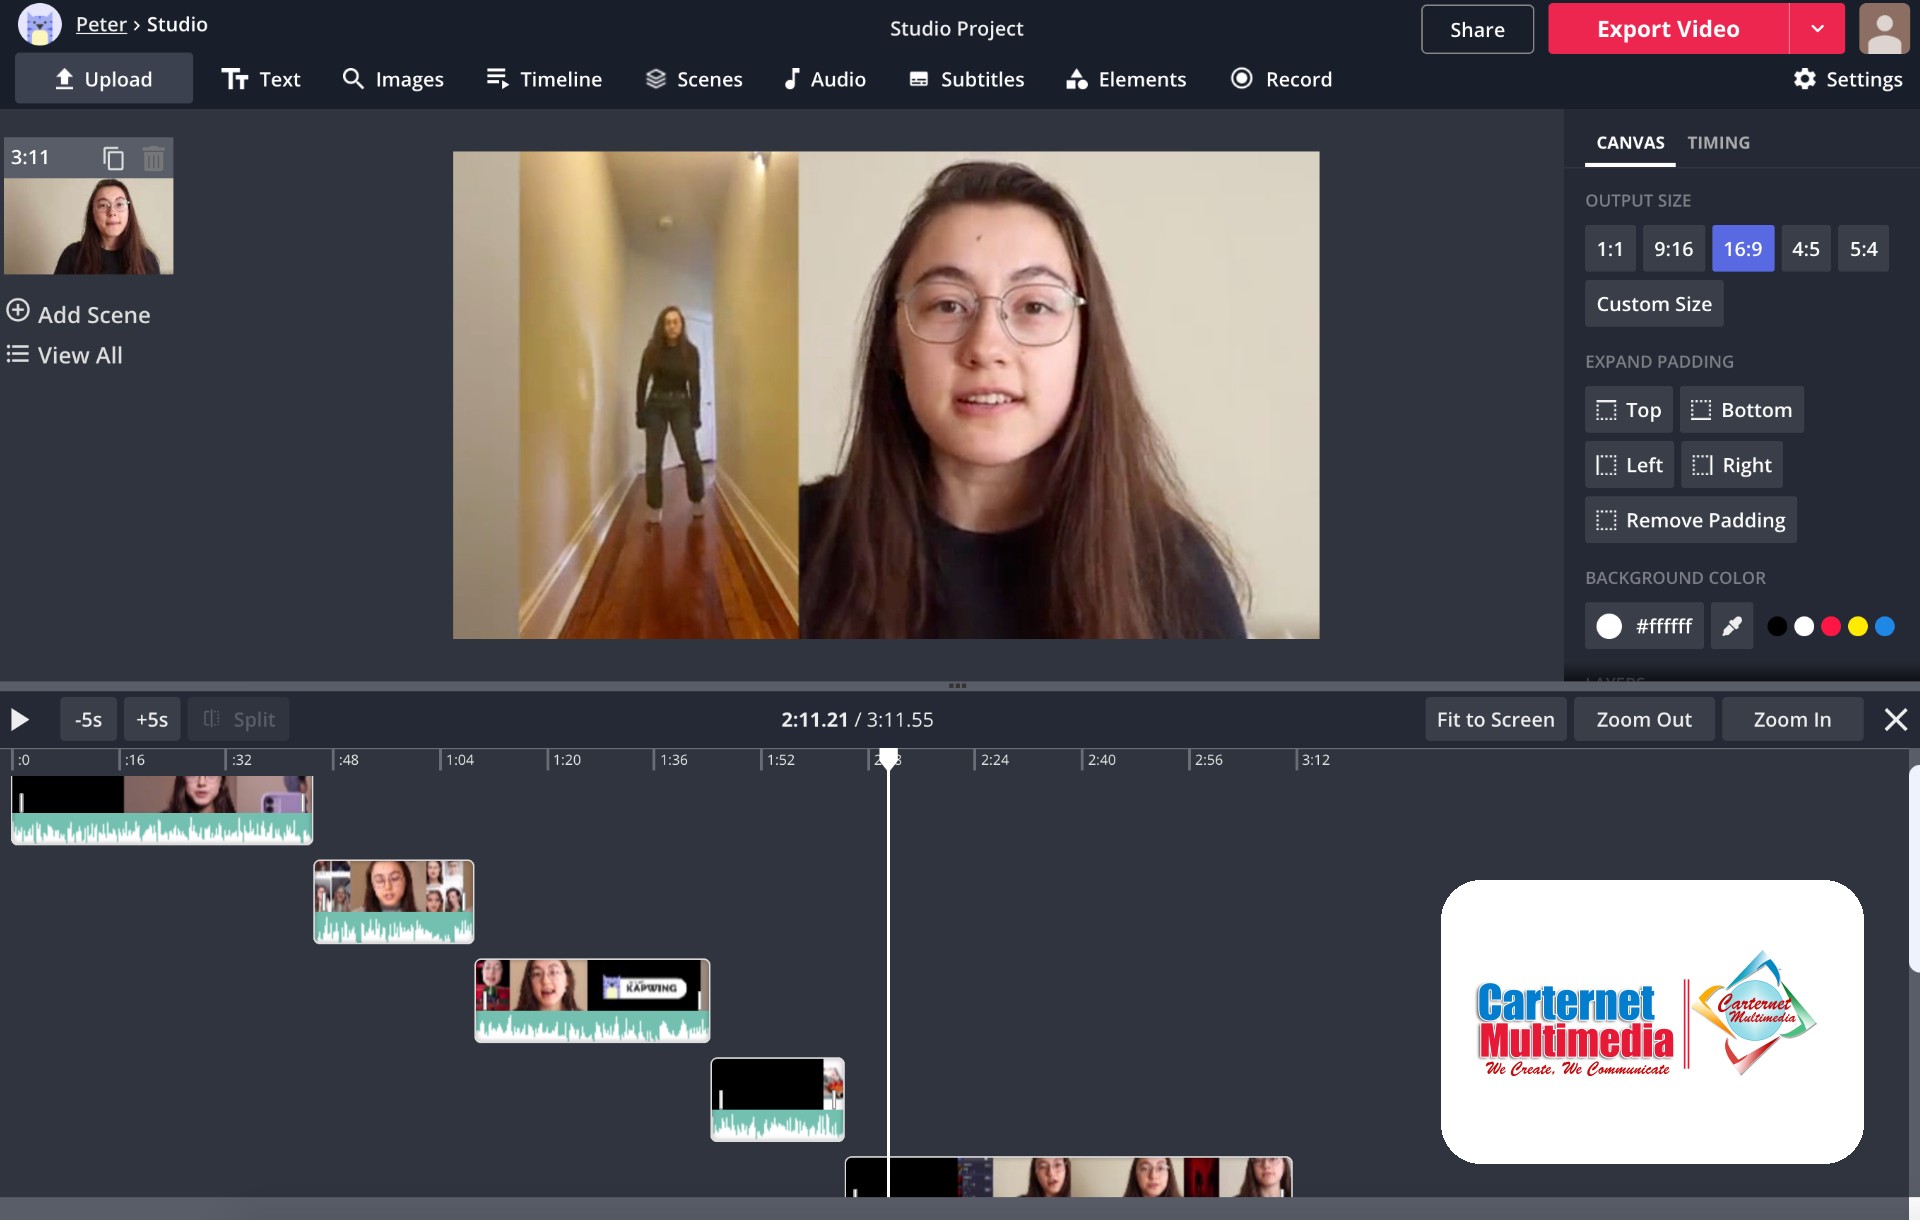
Task: Click the Peter workspace link
Action: (x=101, y=24)
